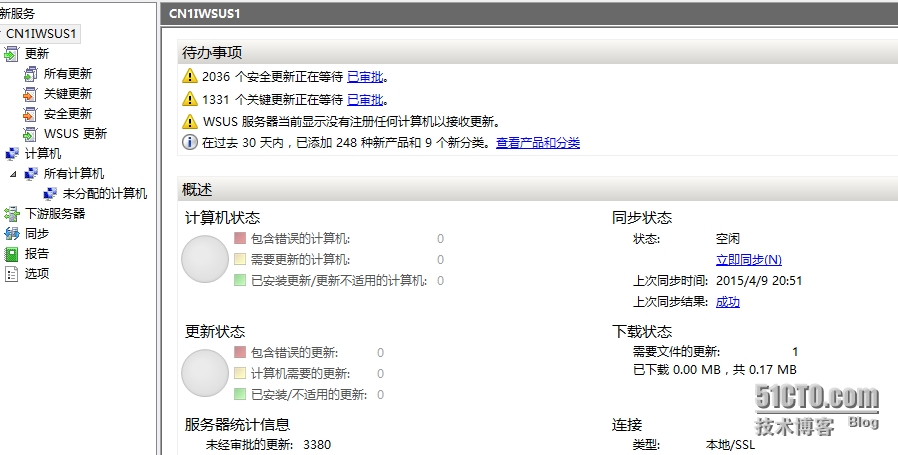Click the 安全更新 icon
The width and height of the screenshot is (898, 455).
[x=30, y=114]
